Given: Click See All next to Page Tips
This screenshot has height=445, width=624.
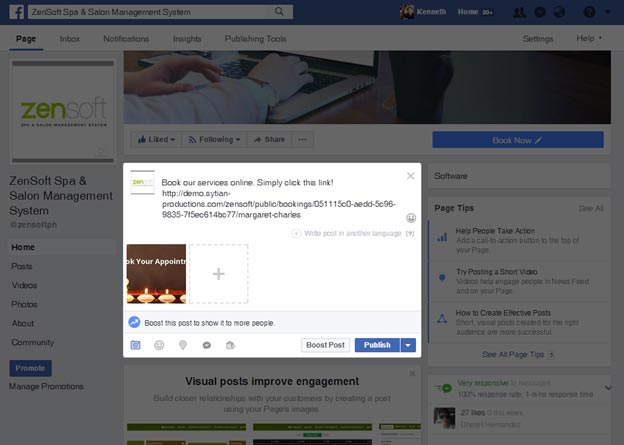Looking at the screenshot, I should click(591, 208).
